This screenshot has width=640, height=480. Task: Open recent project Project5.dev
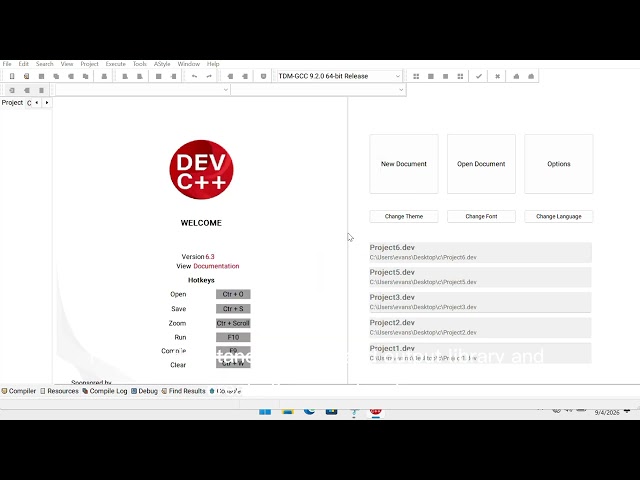pyautogui.click(x=480, y=277)
